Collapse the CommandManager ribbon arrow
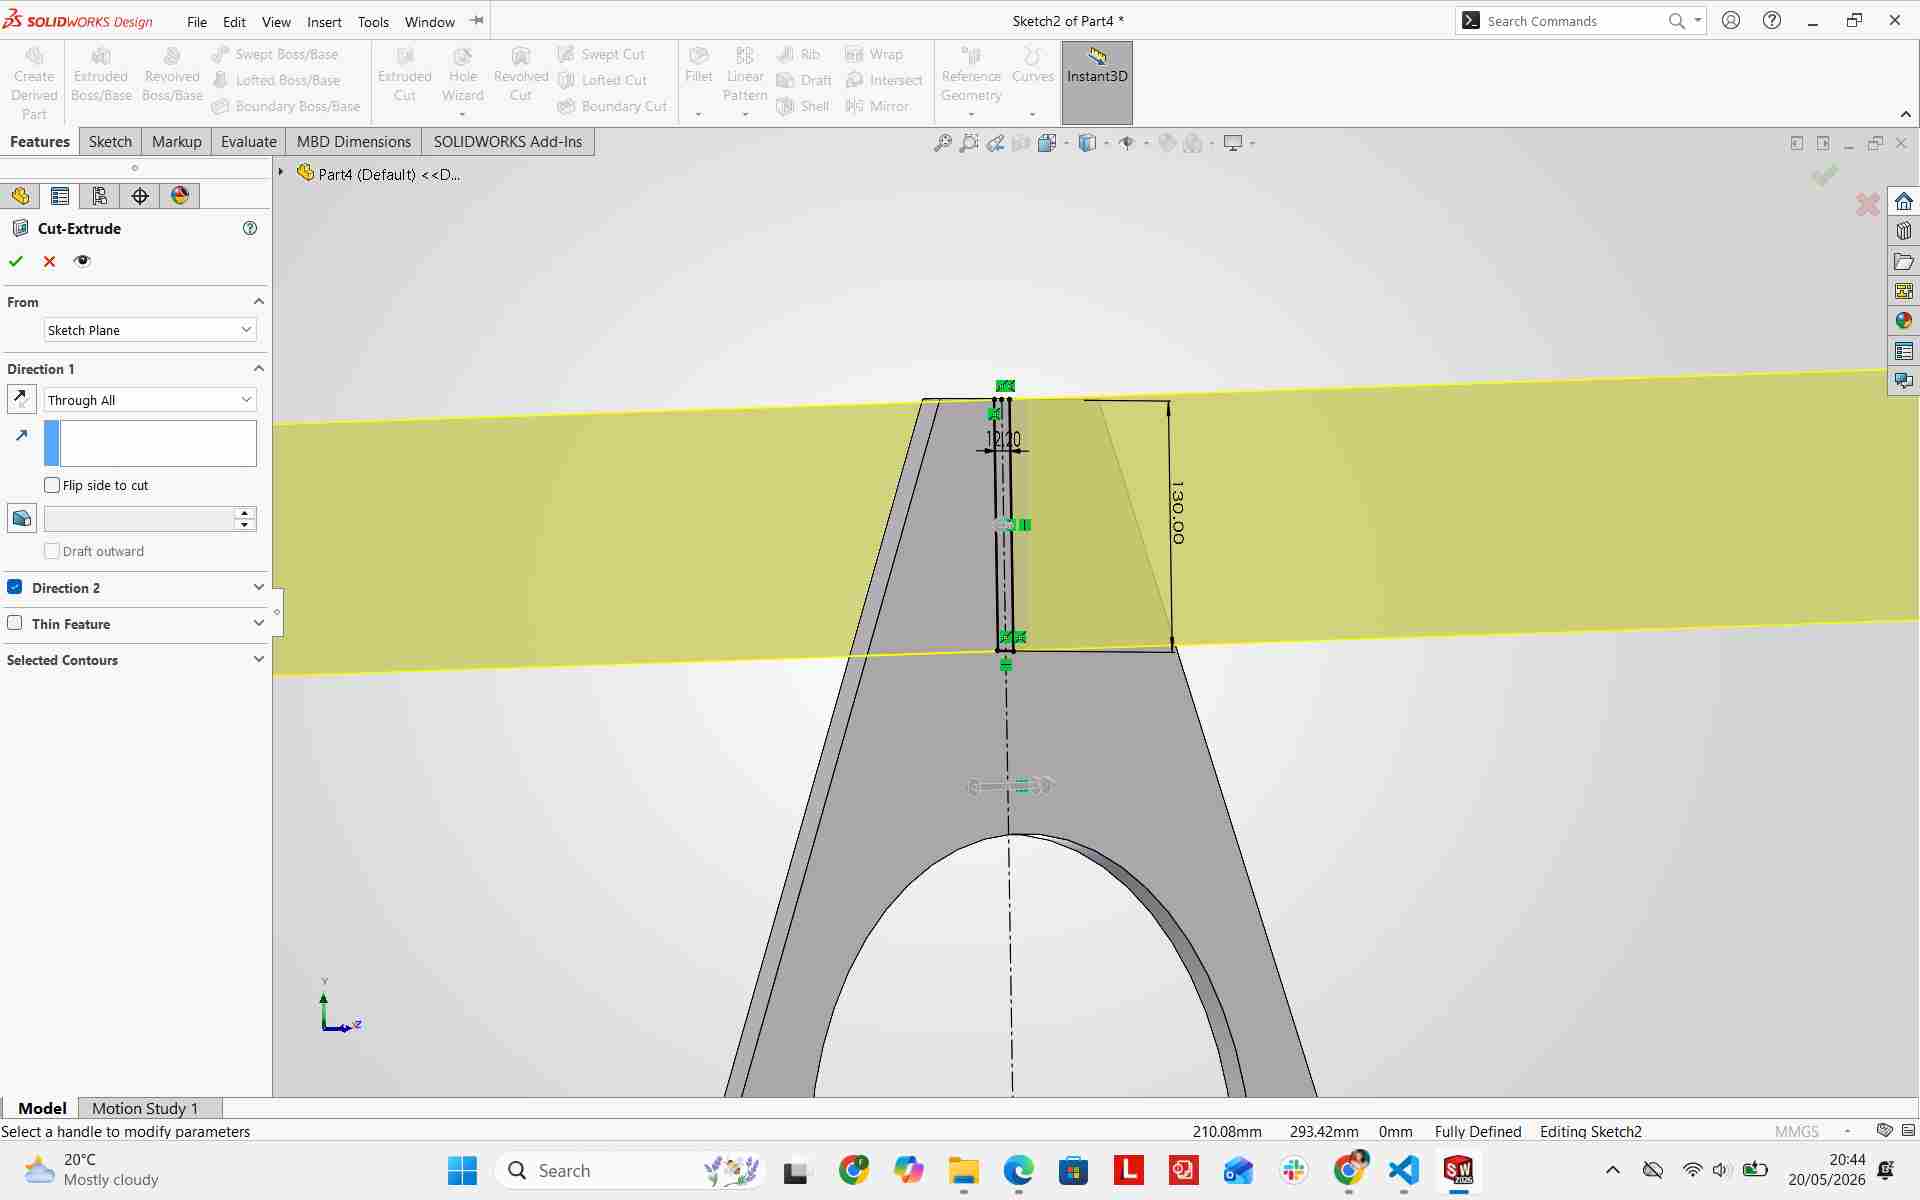This screenshot has height=1200, width=1920. coord(1905,114)
